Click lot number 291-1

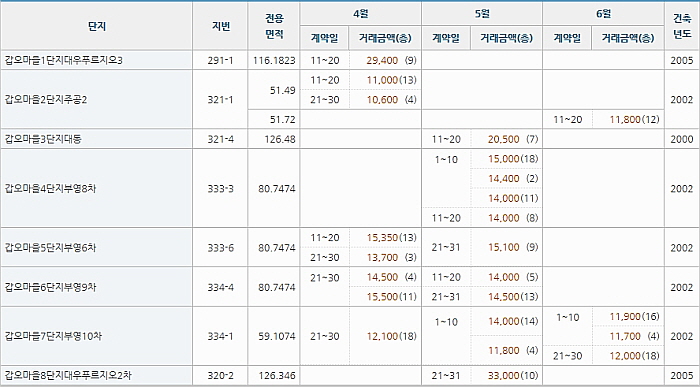pyautogui.click(x=221, y=60)
